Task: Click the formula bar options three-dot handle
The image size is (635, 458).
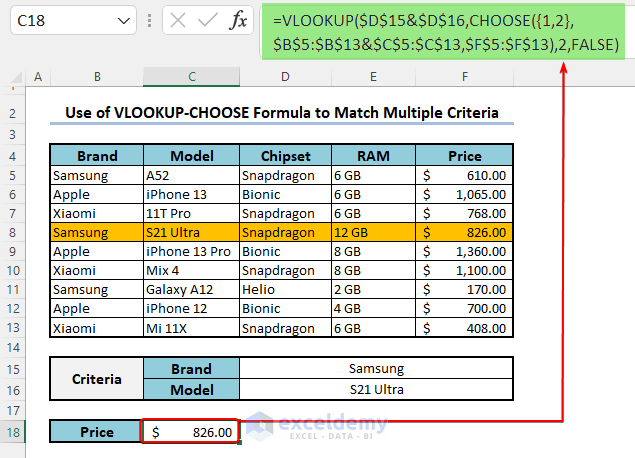Action: (x=149, y=20)
